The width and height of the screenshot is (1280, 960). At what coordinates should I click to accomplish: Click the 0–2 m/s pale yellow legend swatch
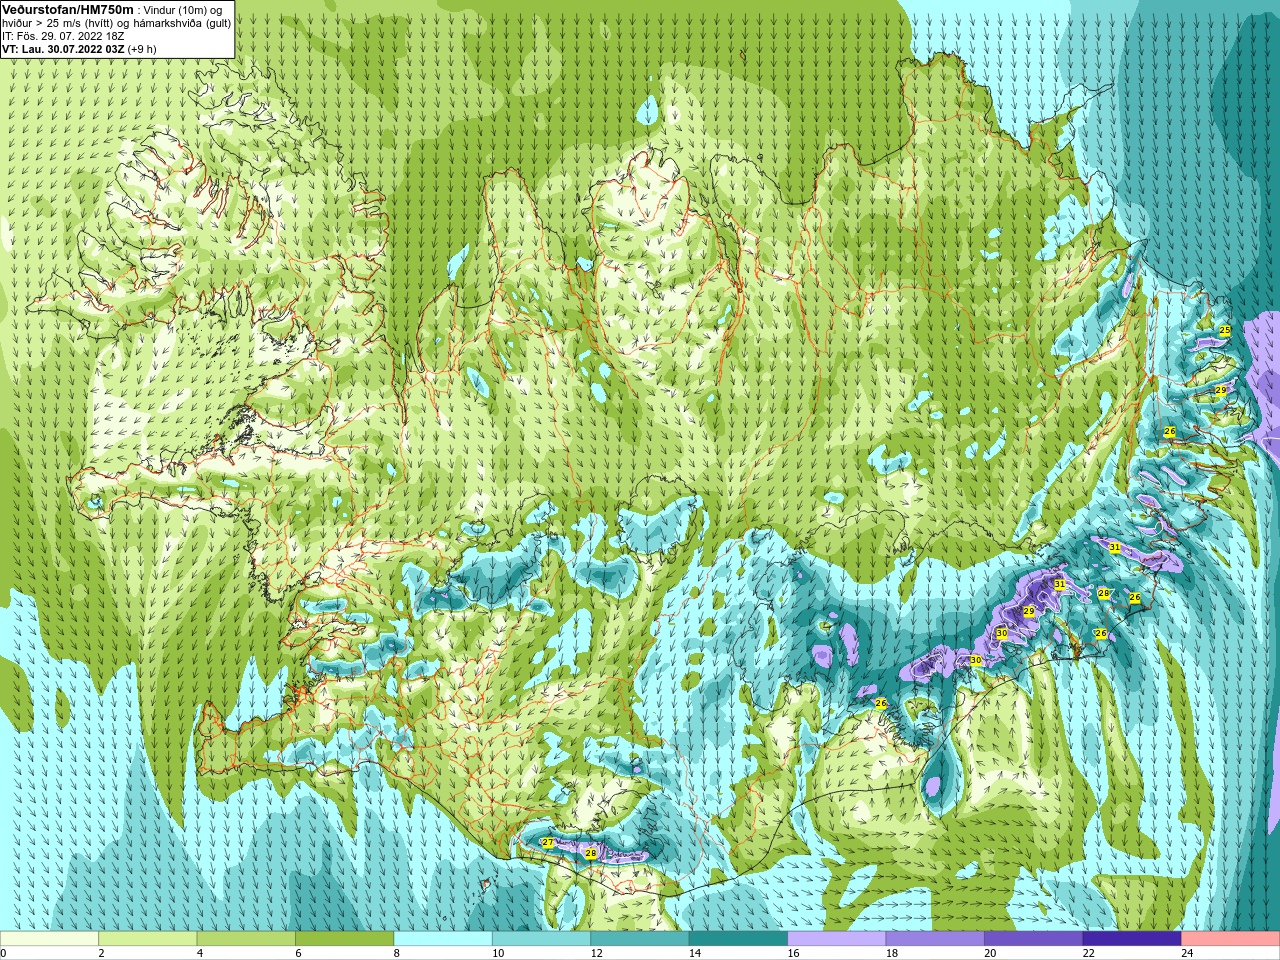[x=50, y=939]
